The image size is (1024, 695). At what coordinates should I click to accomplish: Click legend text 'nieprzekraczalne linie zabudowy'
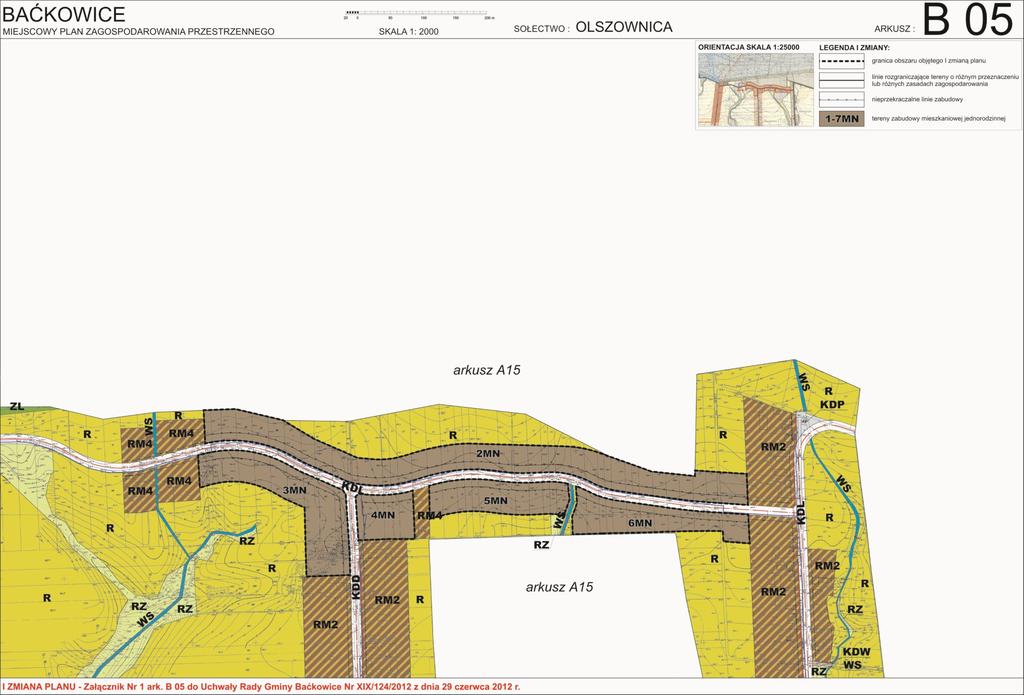(917, 99)
